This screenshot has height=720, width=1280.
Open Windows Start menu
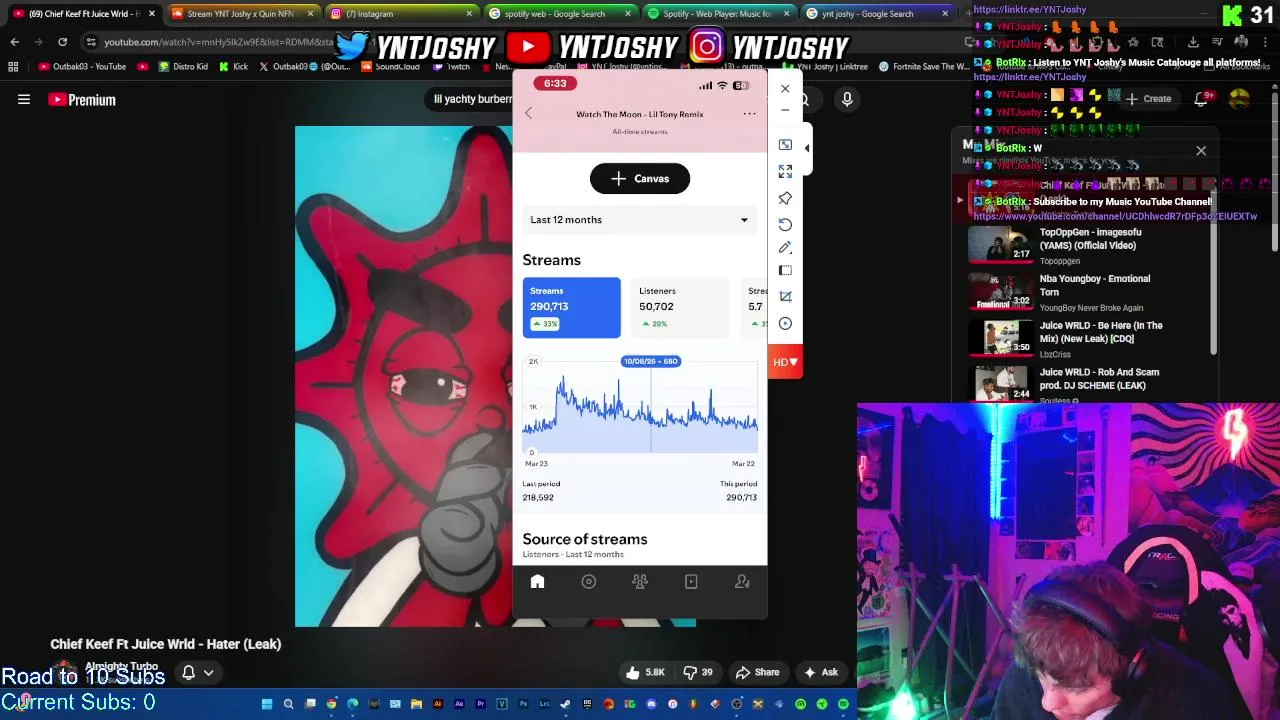tap(267, 704)
